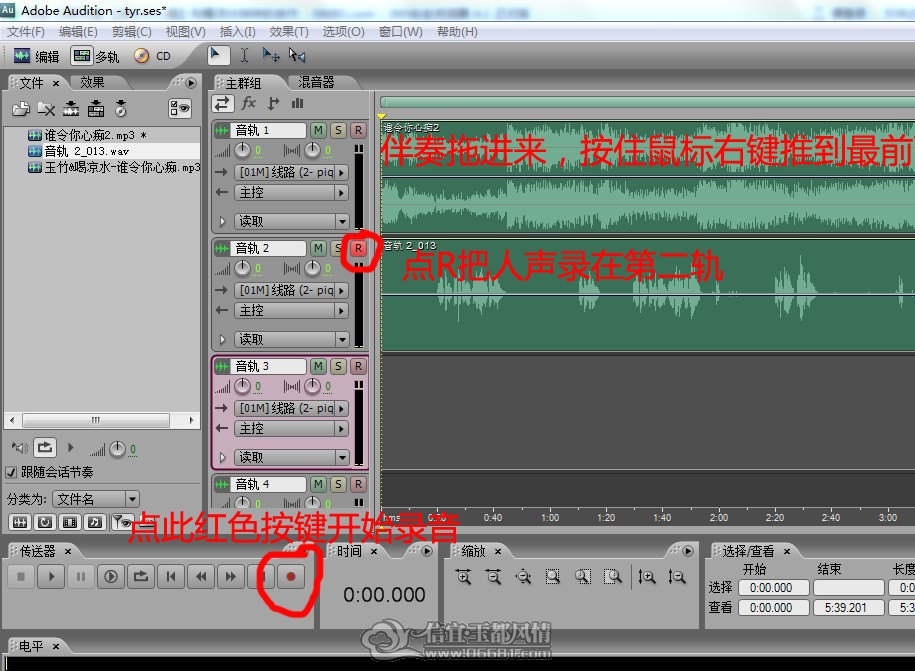Open the 音轨 2 读取 automation dropdown
Image resolution: width=915 pixels, height=671 pixels.
(x=291, y=340)
